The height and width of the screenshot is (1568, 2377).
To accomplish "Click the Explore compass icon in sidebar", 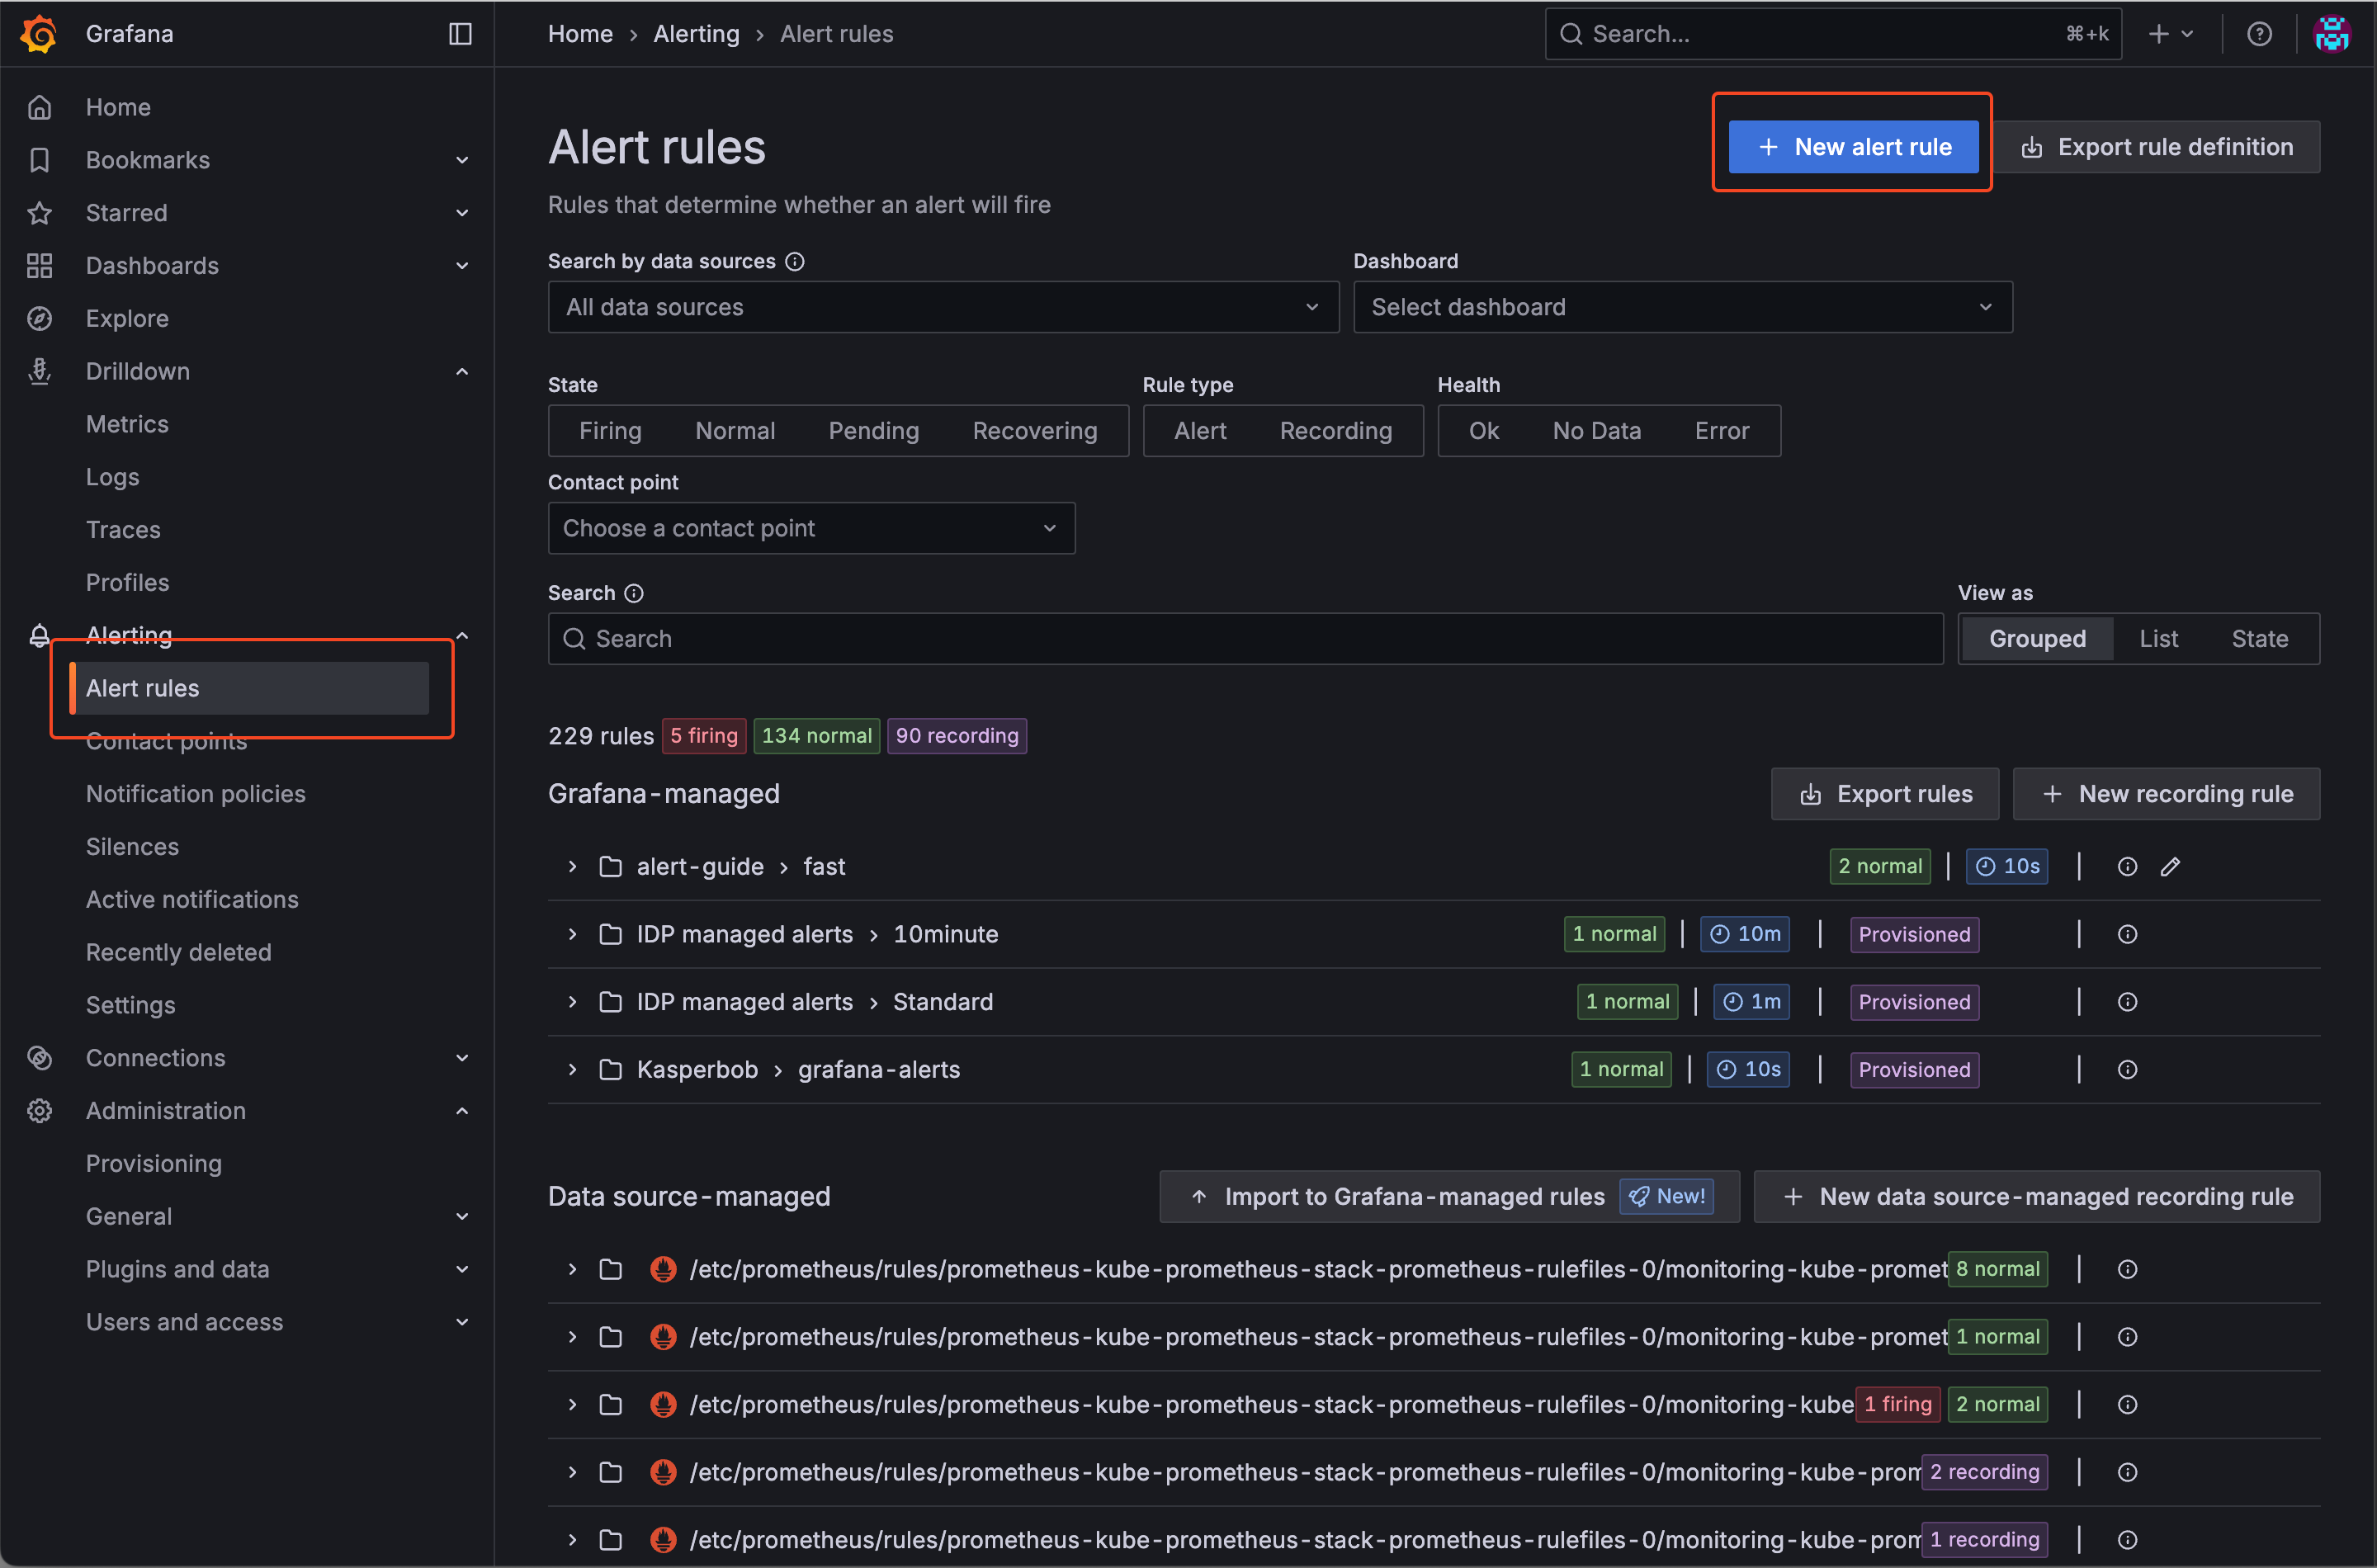I will pos(40,319).
